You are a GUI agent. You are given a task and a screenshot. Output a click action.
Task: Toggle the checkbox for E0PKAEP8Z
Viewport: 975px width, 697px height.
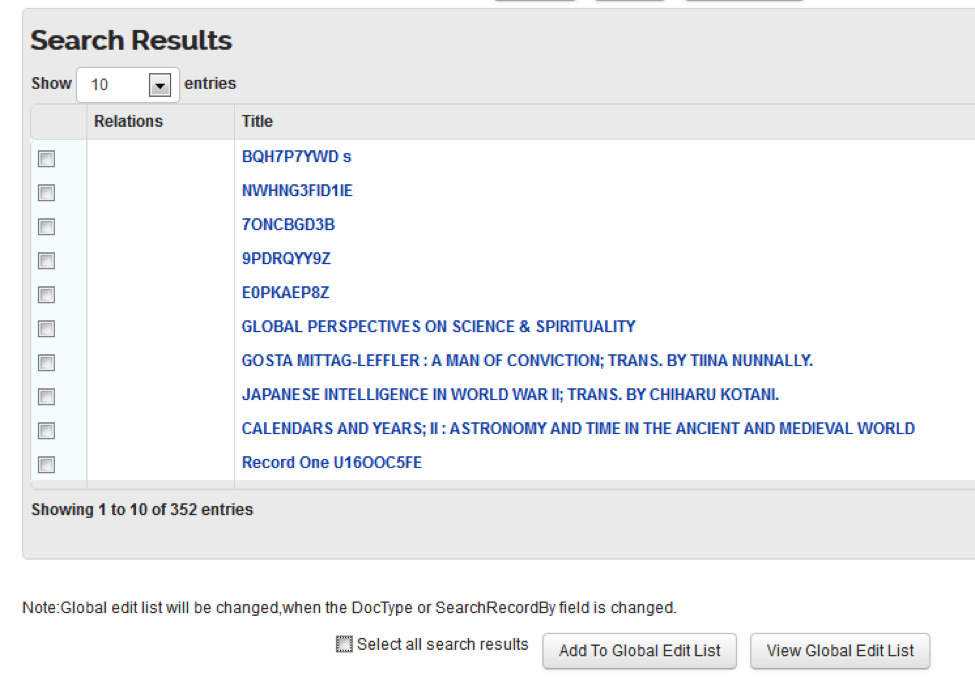[x=46, y=295]
